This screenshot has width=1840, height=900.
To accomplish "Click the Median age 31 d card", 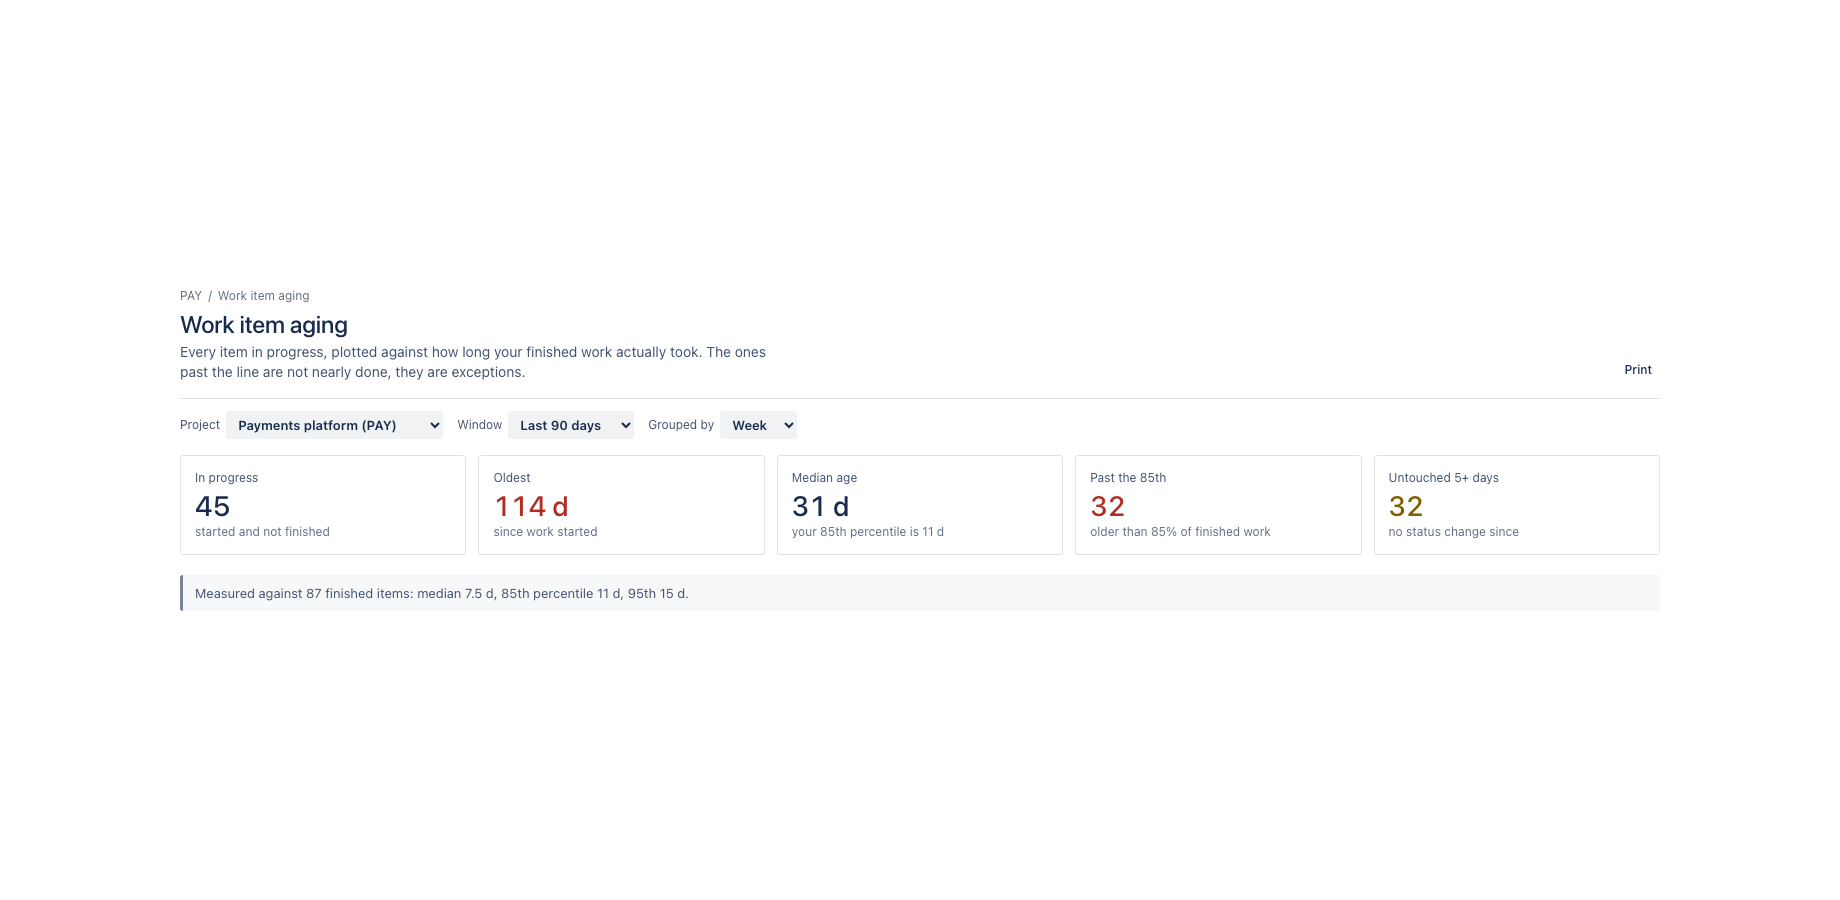I will [920, 505].
